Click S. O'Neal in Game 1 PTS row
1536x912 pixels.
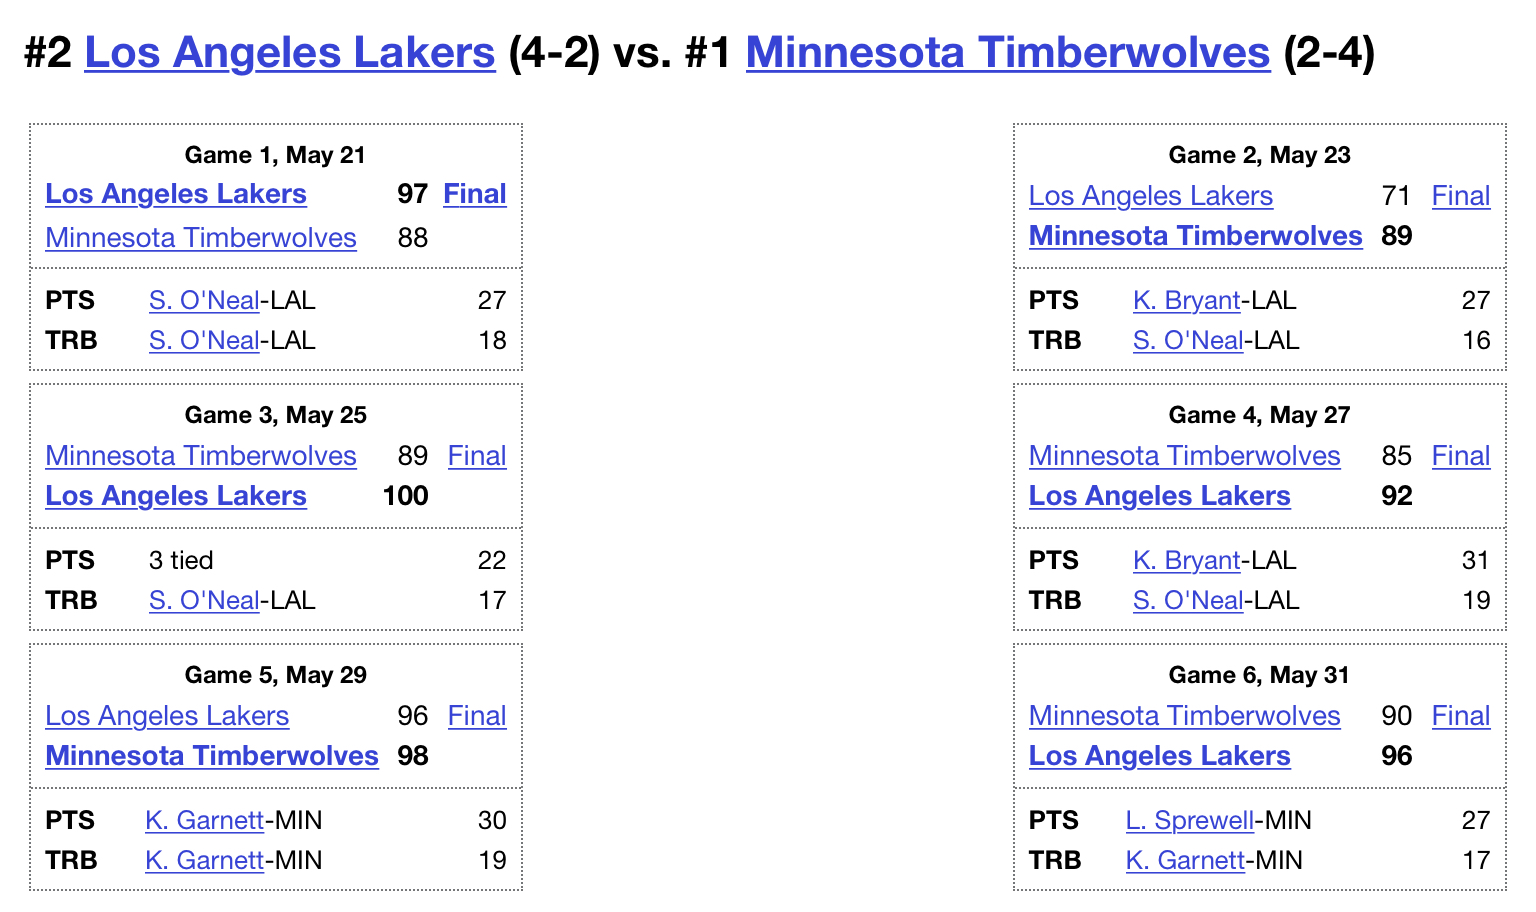204,300
